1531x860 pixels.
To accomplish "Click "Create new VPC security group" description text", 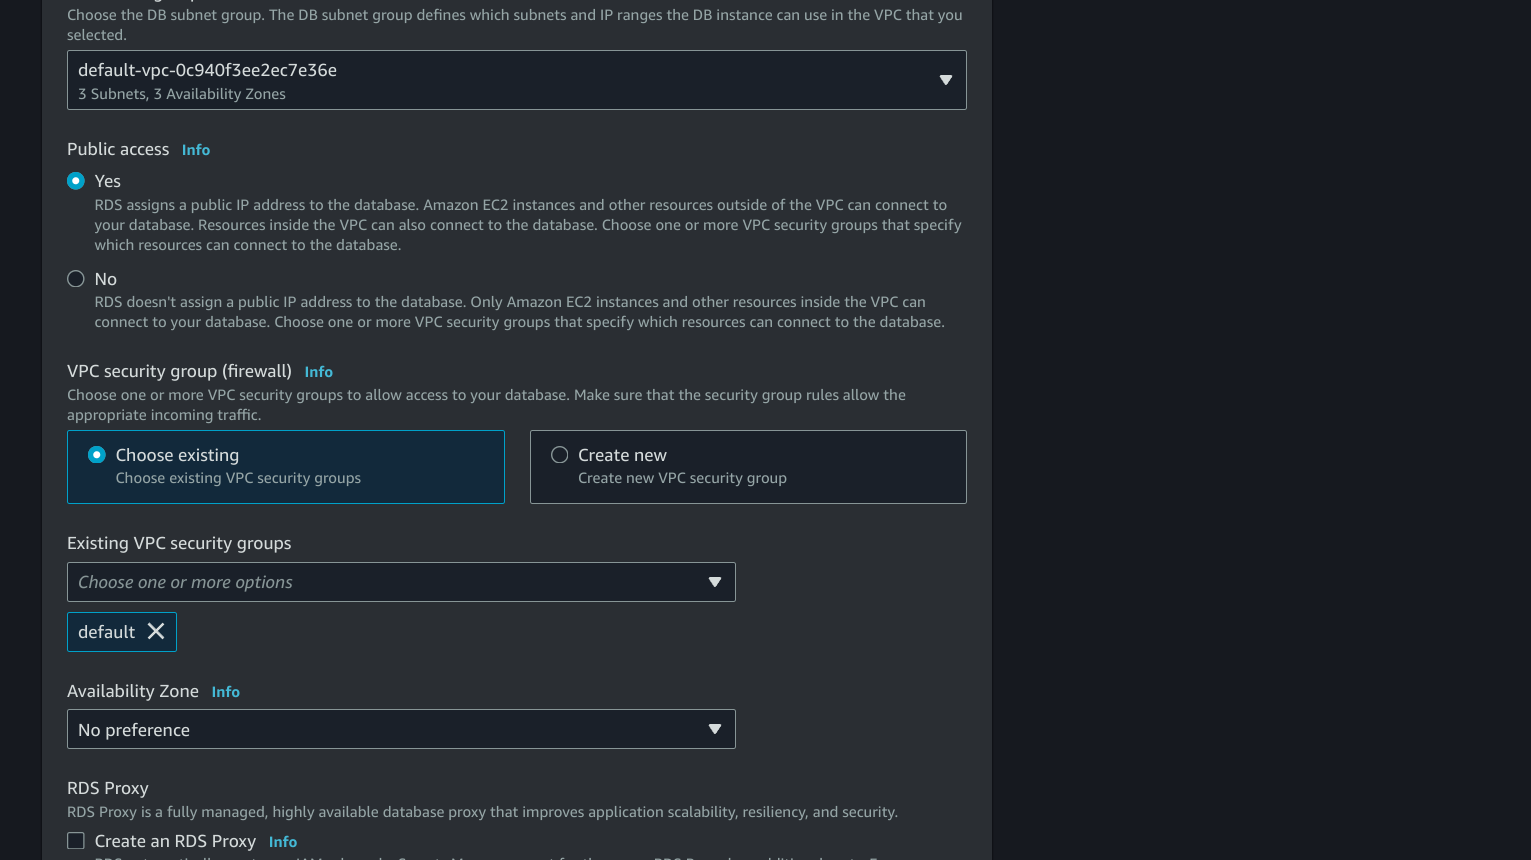I will pos(682,478).
